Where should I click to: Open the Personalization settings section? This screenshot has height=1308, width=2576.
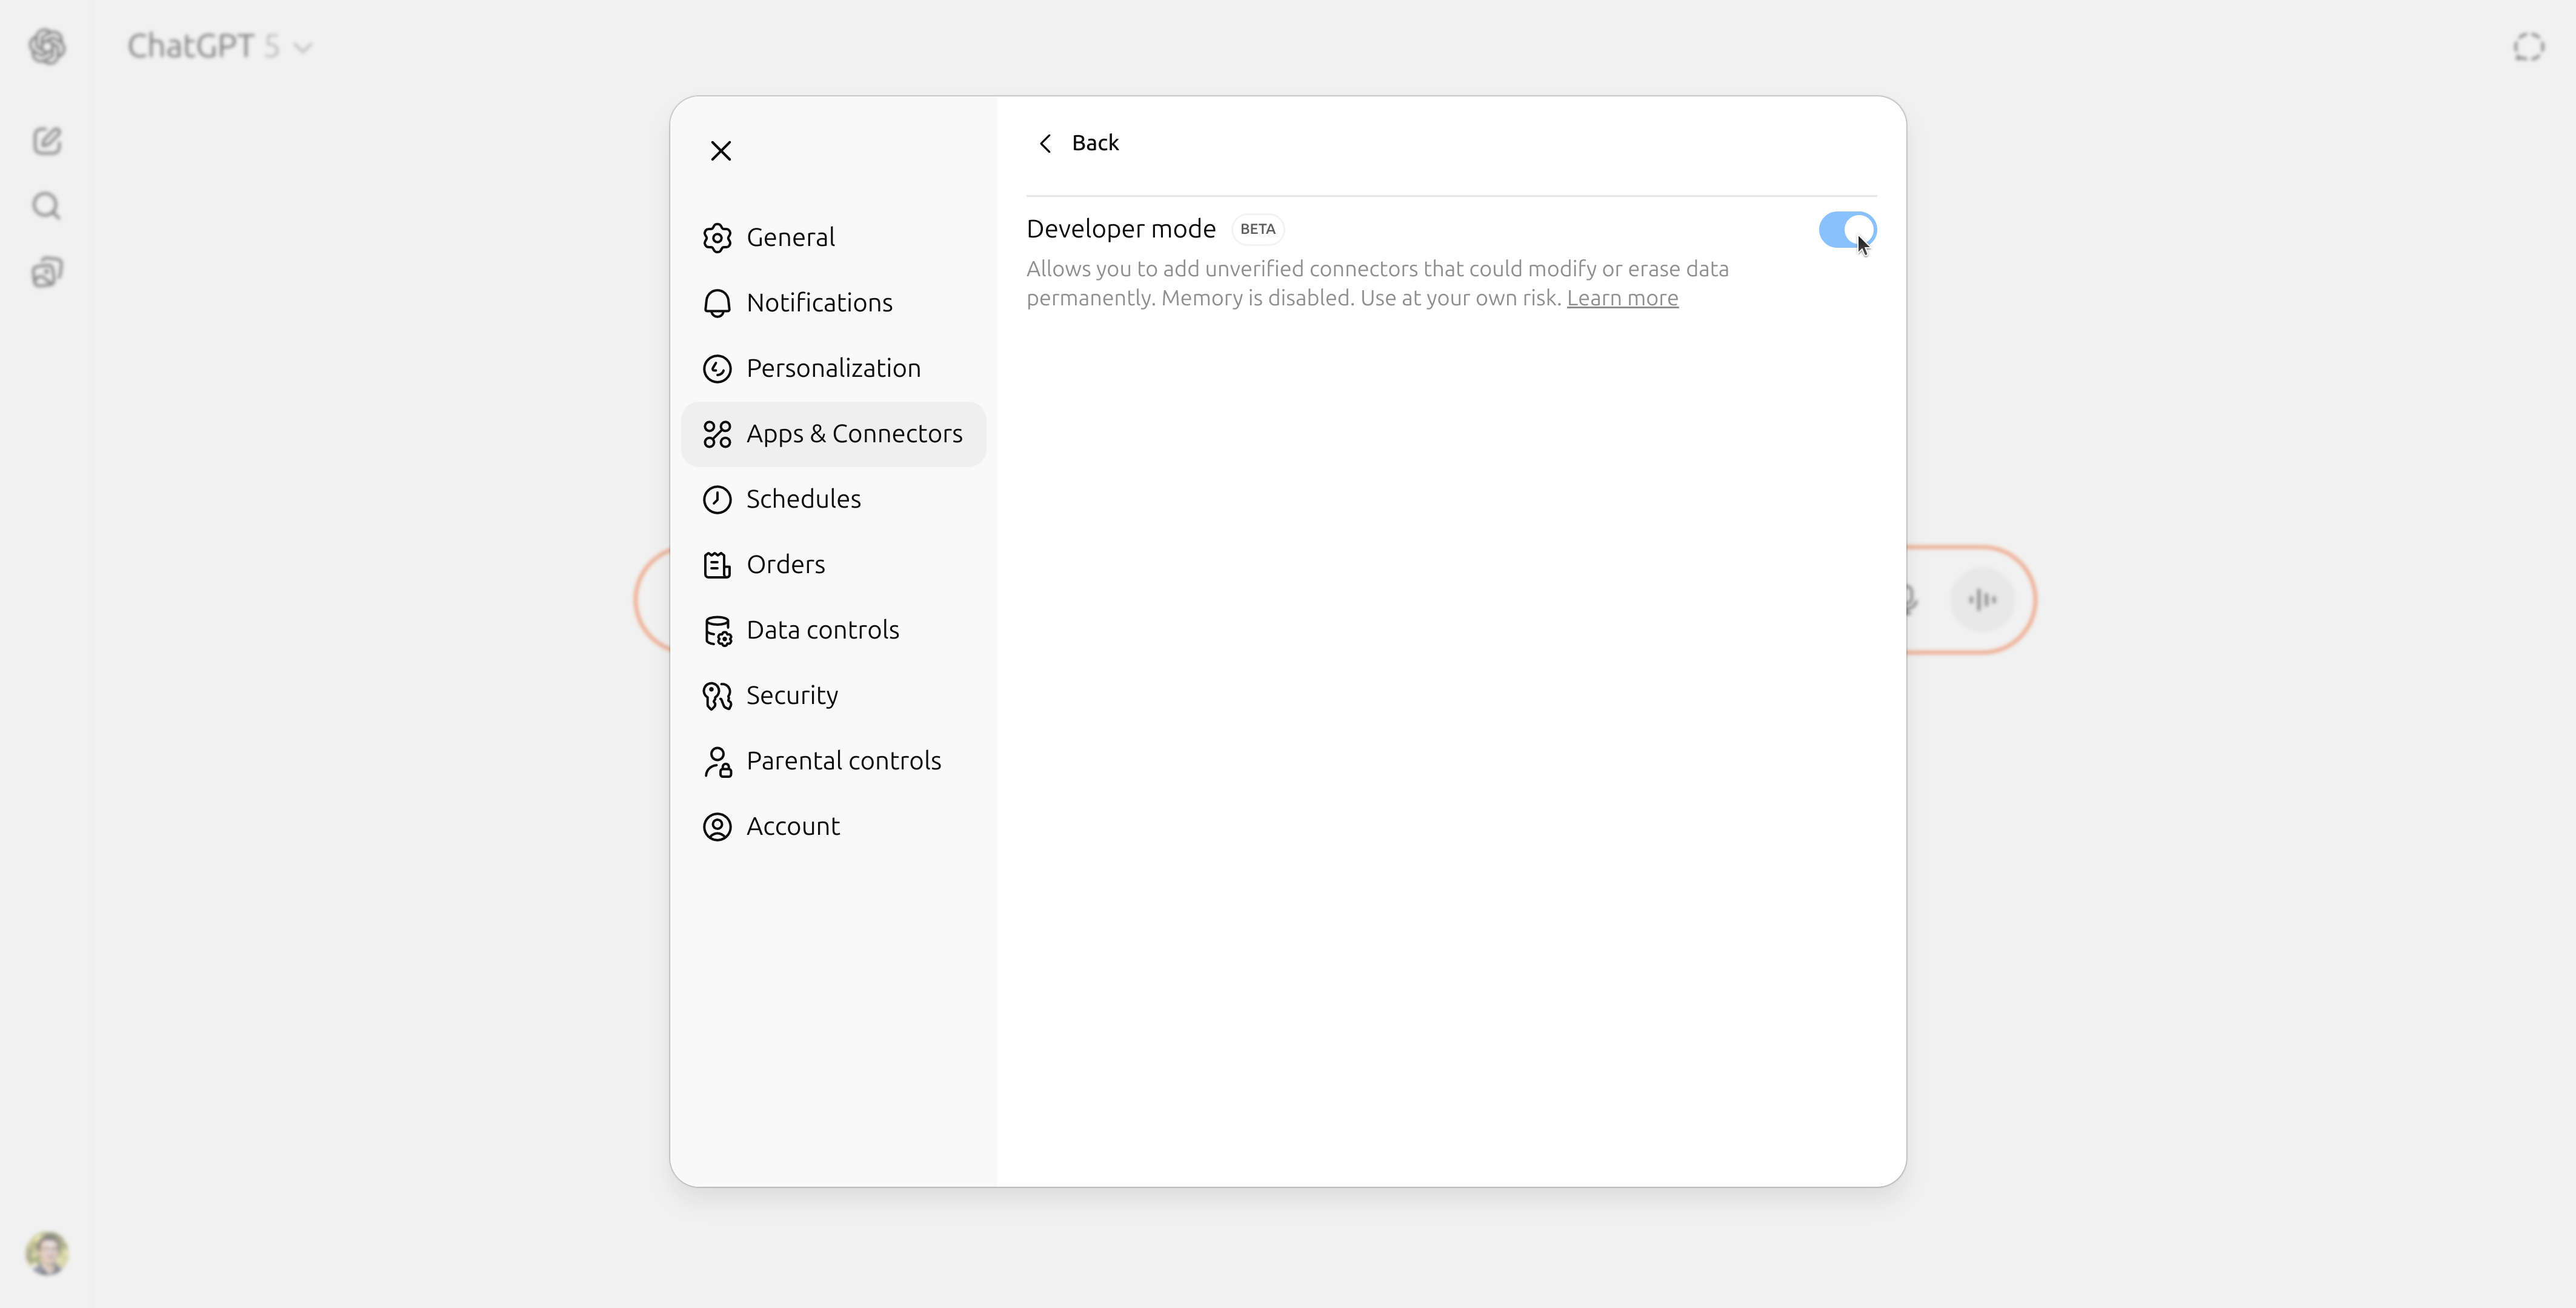[834, 368]
